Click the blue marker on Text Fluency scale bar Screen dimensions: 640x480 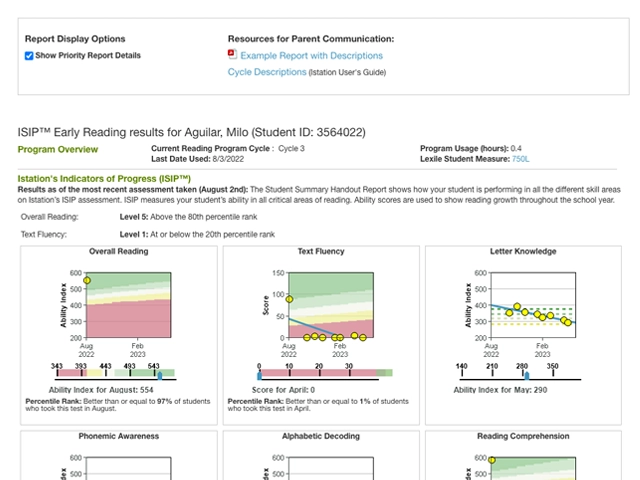(259, 376)
